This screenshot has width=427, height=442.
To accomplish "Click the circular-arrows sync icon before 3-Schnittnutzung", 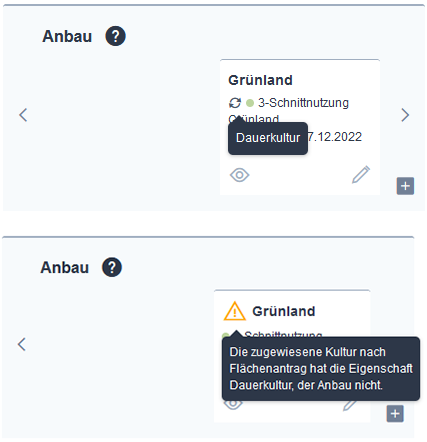I will pos(235,103).
